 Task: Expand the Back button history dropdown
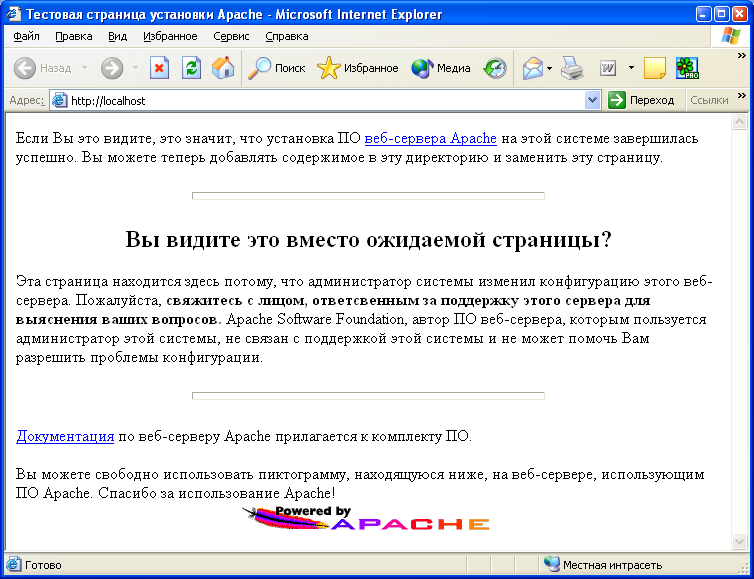tap(85, 68)
